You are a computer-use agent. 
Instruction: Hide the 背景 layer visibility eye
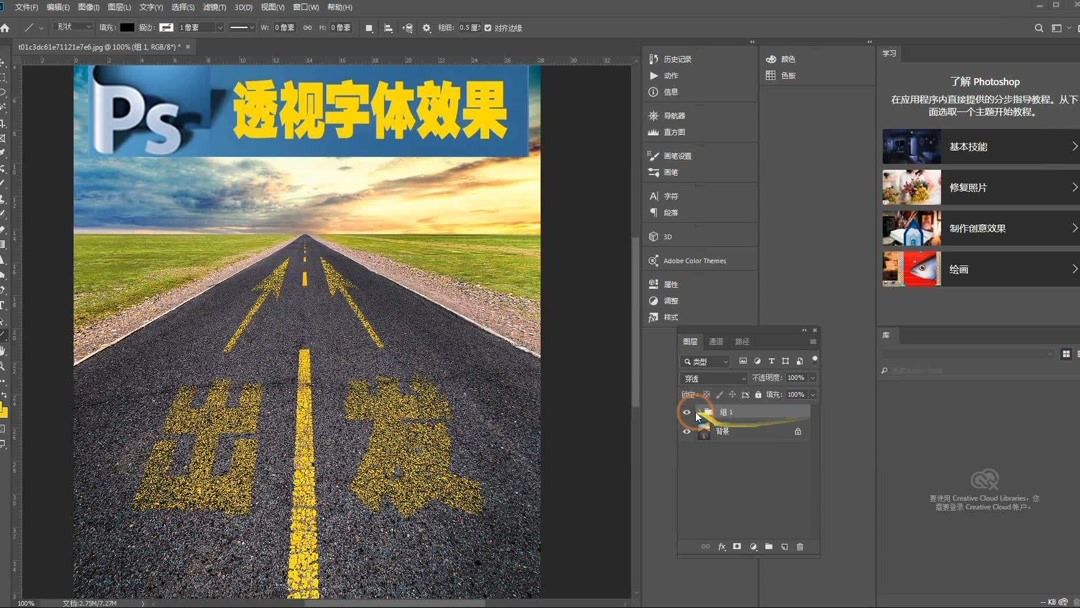pos(687,431)
